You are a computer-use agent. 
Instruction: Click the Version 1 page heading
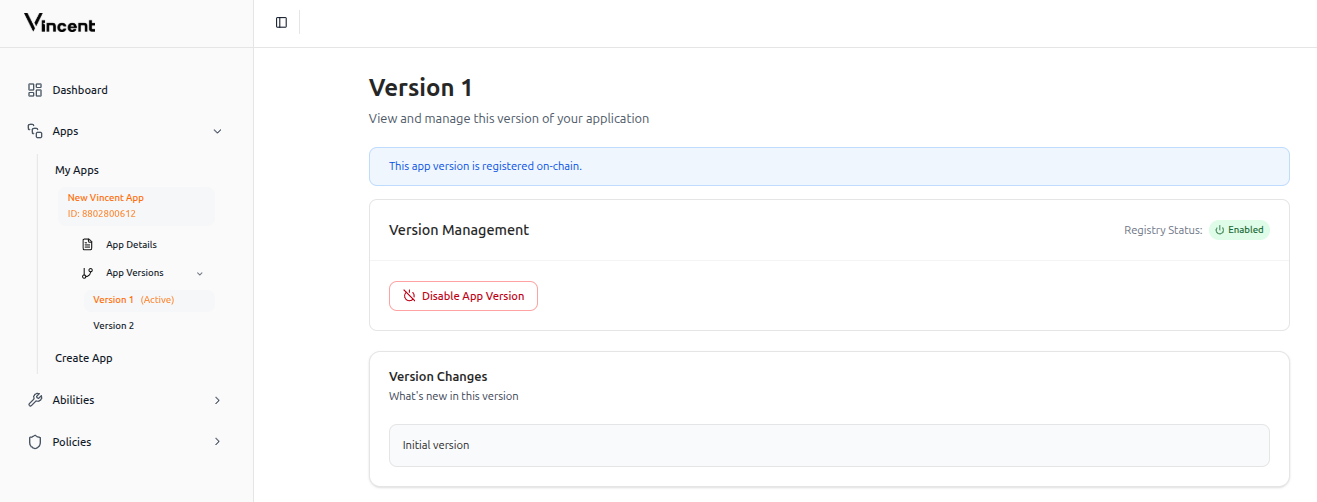point(420,88)
